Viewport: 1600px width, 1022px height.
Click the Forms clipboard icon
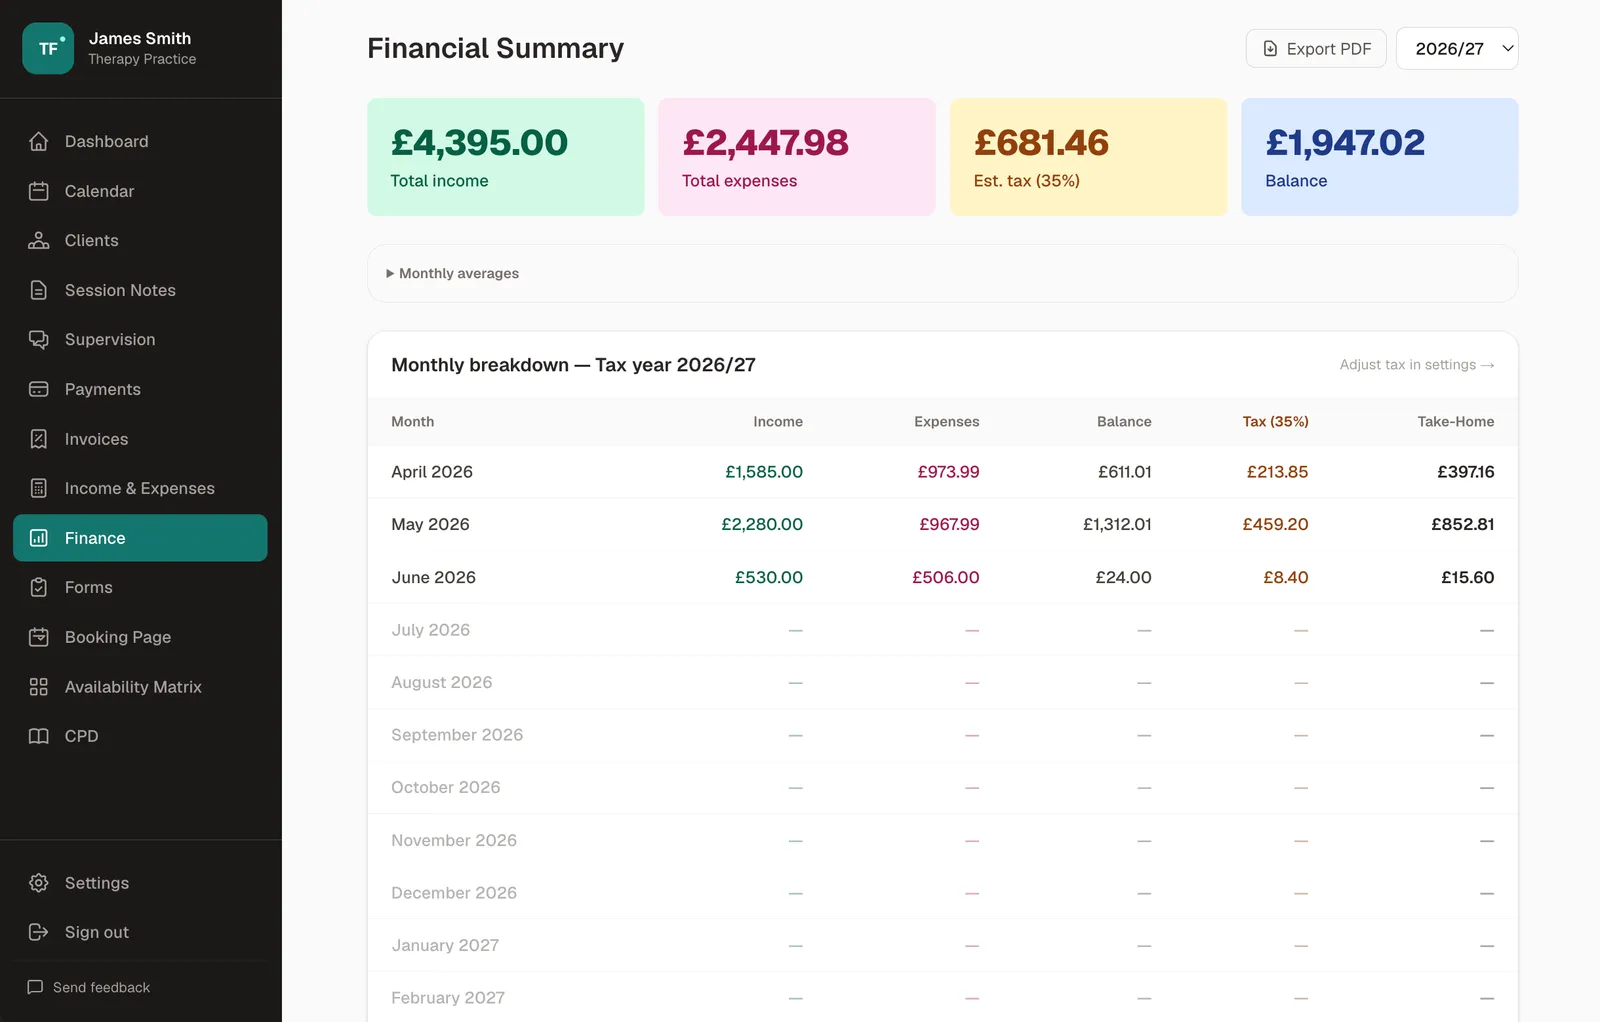[39, 587]
